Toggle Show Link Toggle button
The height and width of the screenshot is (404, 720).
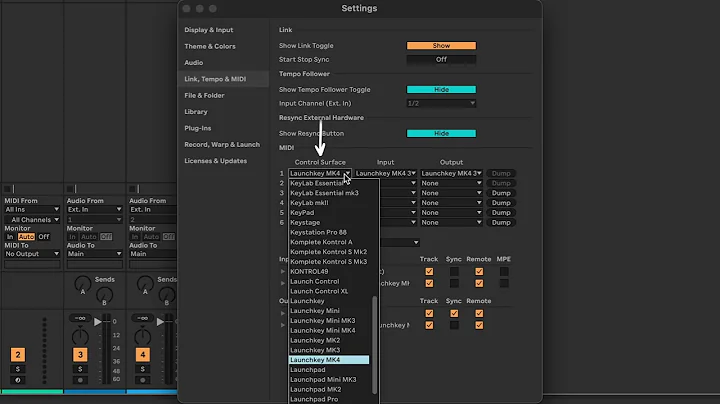(x=441, y=45)
